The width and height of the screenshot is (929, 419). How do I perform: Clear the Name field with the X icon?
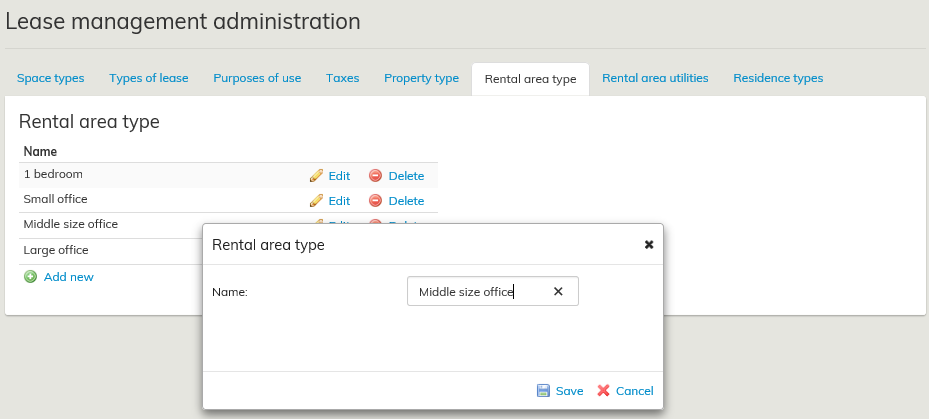558,292
